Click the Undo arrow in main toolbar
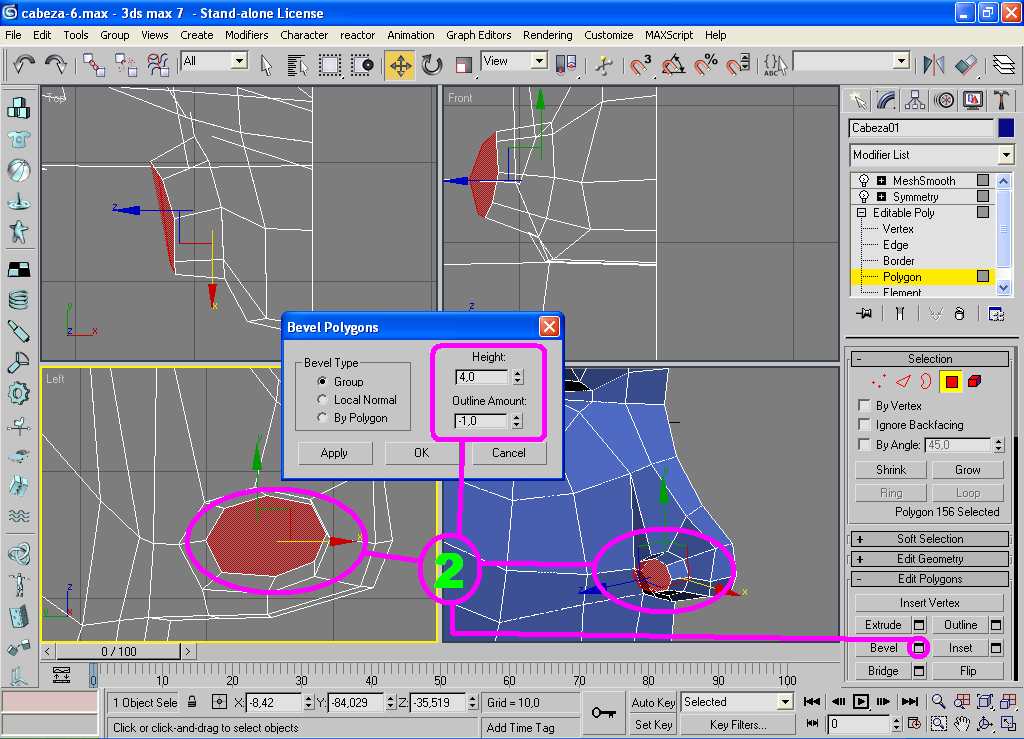This screenshot has height=739, width=1024. tap(24, 65)
